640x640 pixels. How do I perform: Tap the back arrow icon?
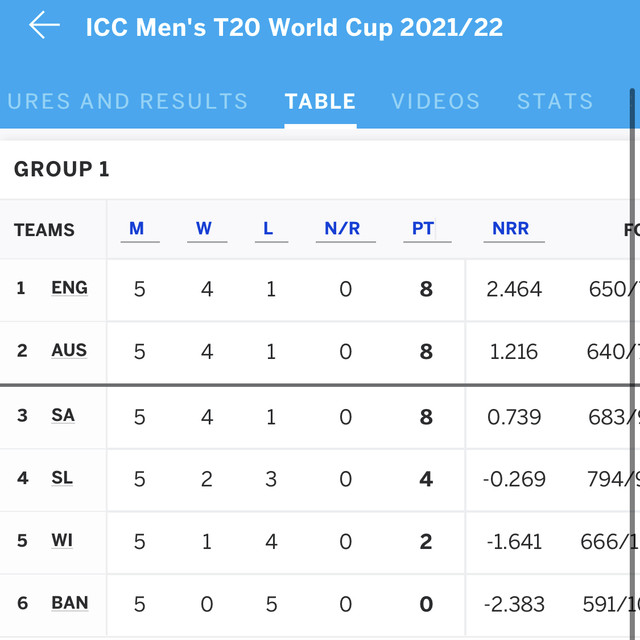coord(44,25)
